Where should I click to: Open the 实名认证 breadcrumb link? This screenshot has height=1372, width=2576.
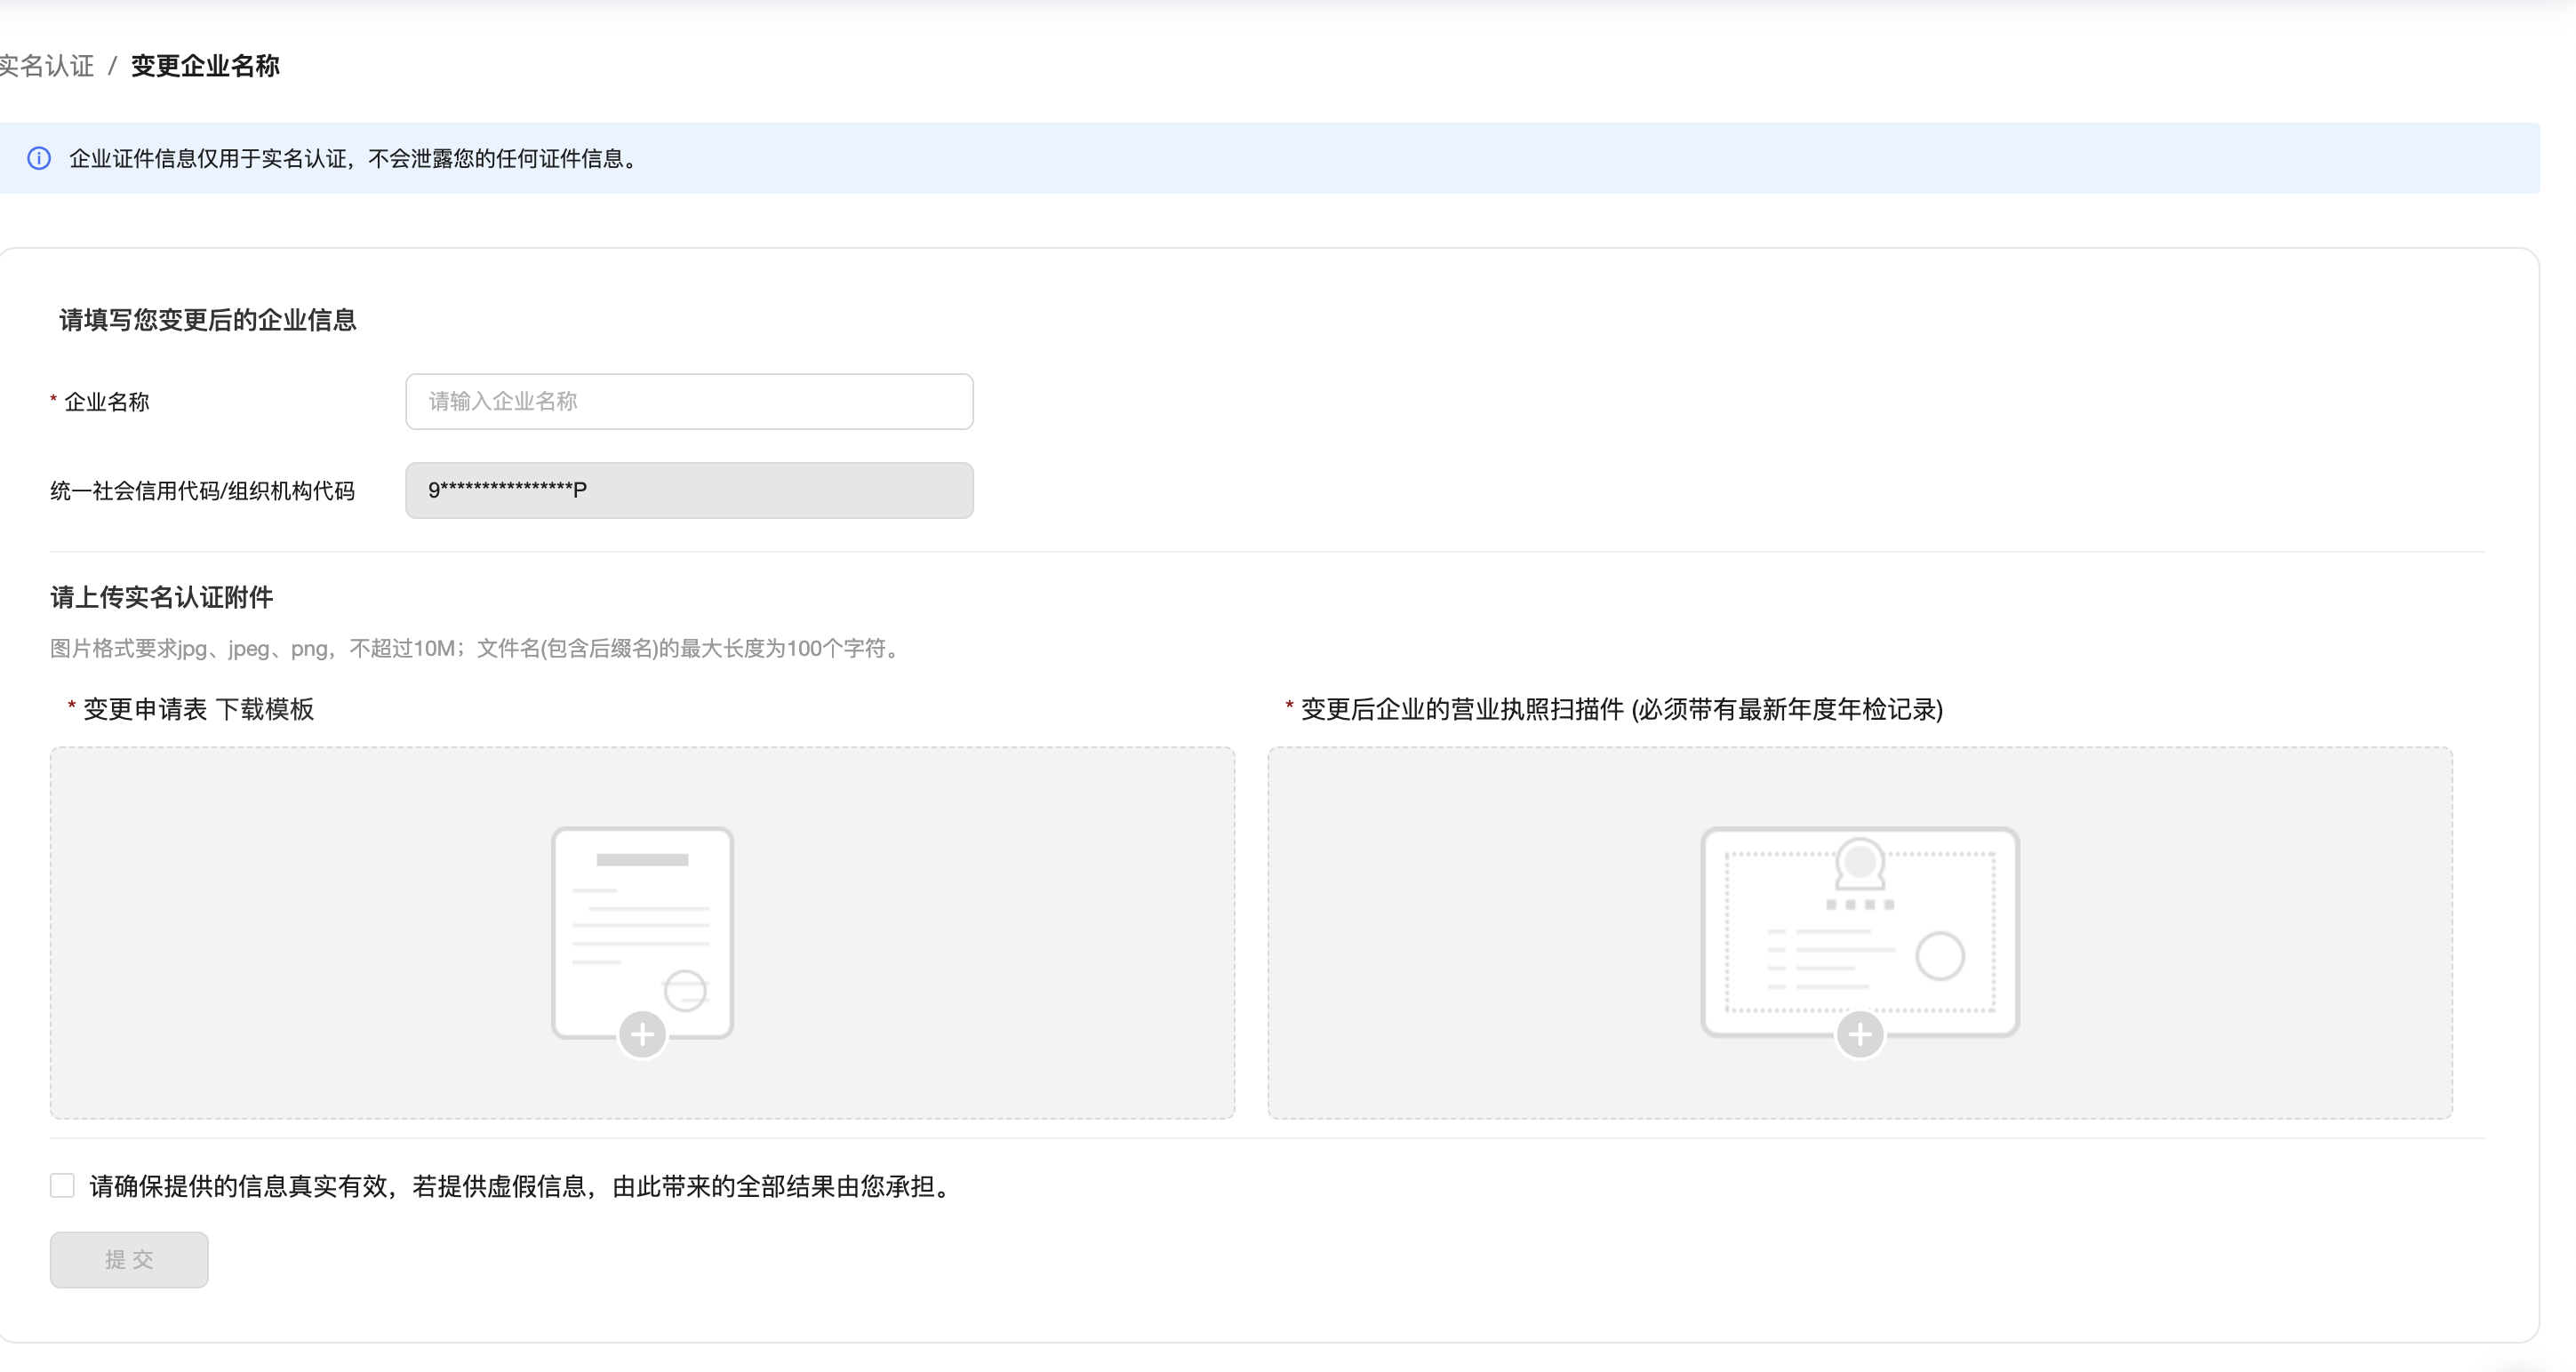pyautogui.click(x=46, y=66)
